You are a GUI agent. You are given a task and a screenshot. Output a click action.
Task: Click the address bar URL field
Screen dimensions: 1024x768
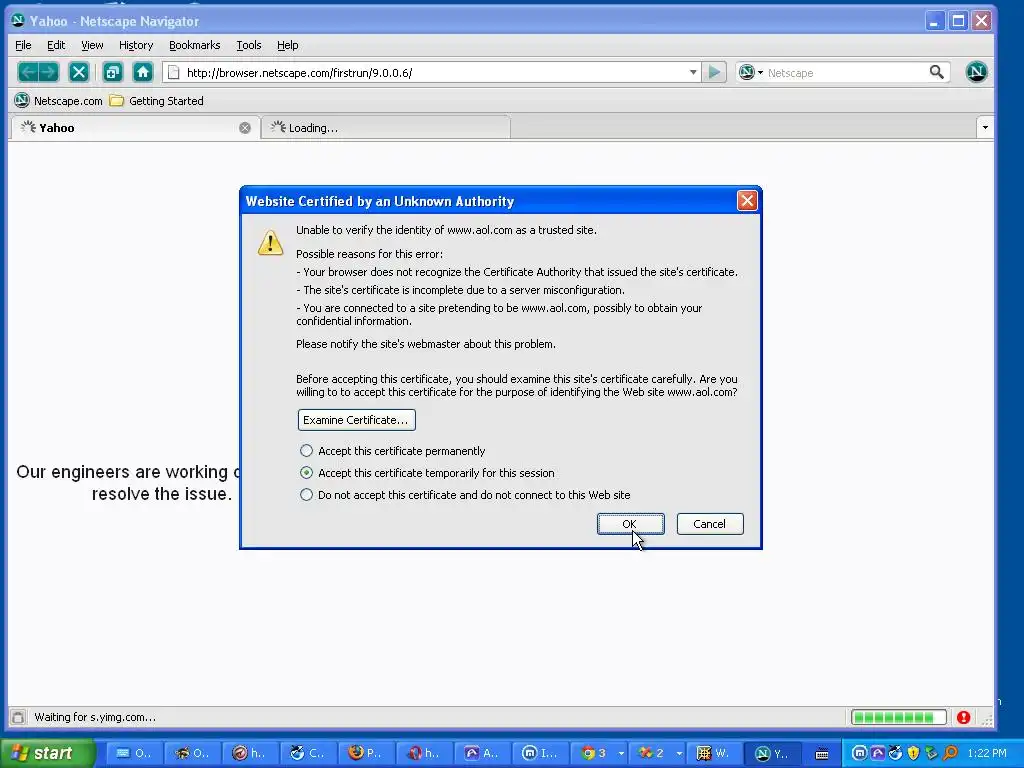434,72
